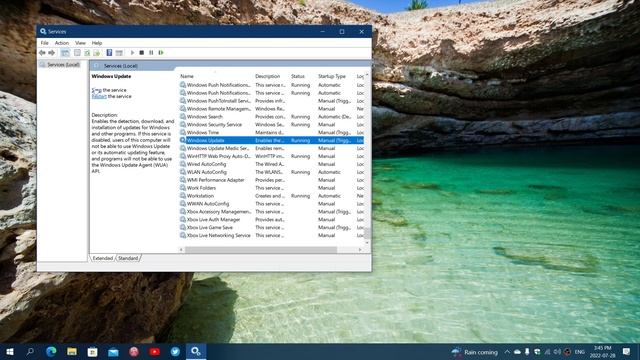
Task: Click the Pause Service icon
Action: click(151, 53)
